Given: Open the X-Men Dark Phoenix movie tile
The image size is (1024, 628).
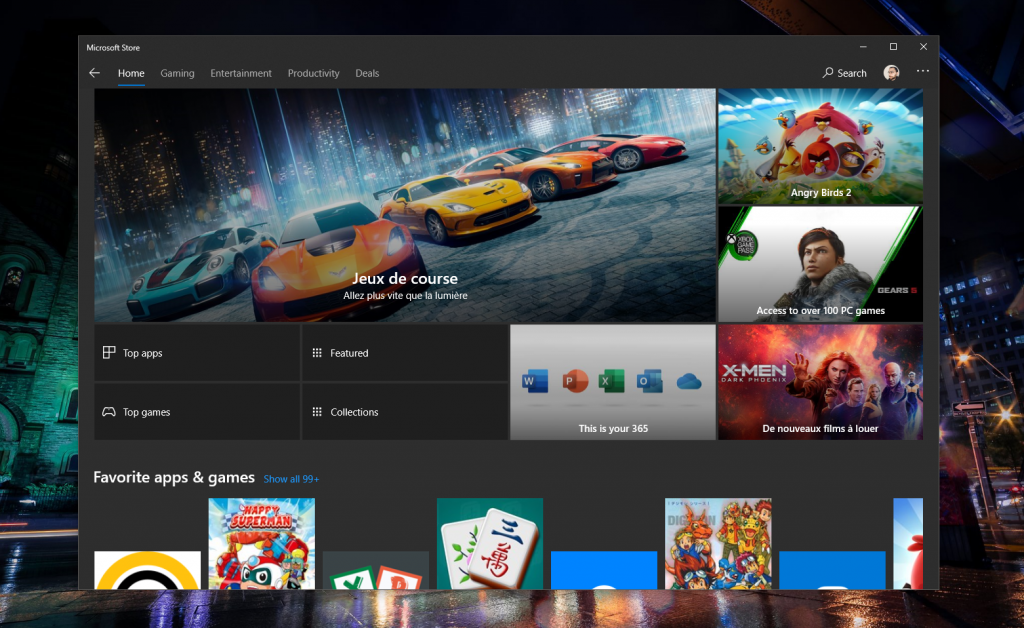Looking at the screenshot, I should pyautogui.click(x=820, y=382).
